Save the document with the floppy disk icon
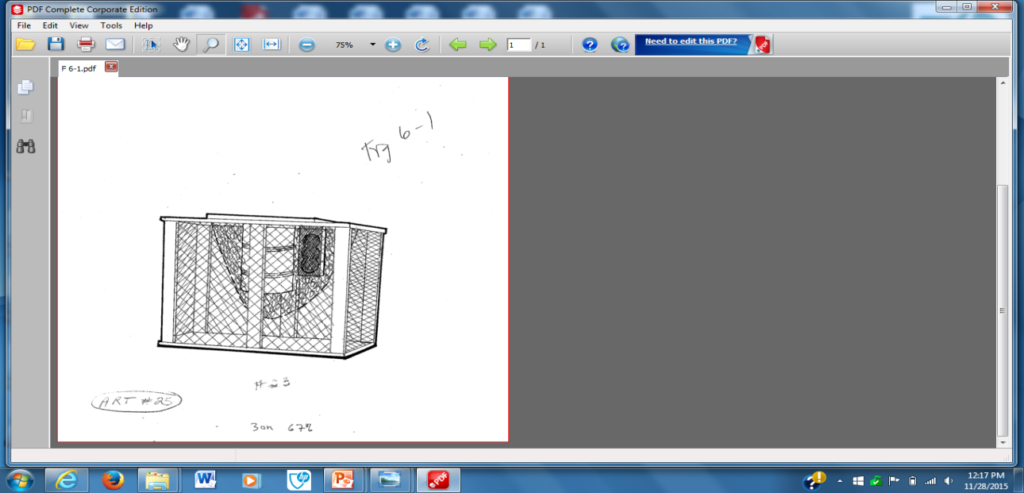Viewport: 1024px width, 493px height. (x=56, y=44)
